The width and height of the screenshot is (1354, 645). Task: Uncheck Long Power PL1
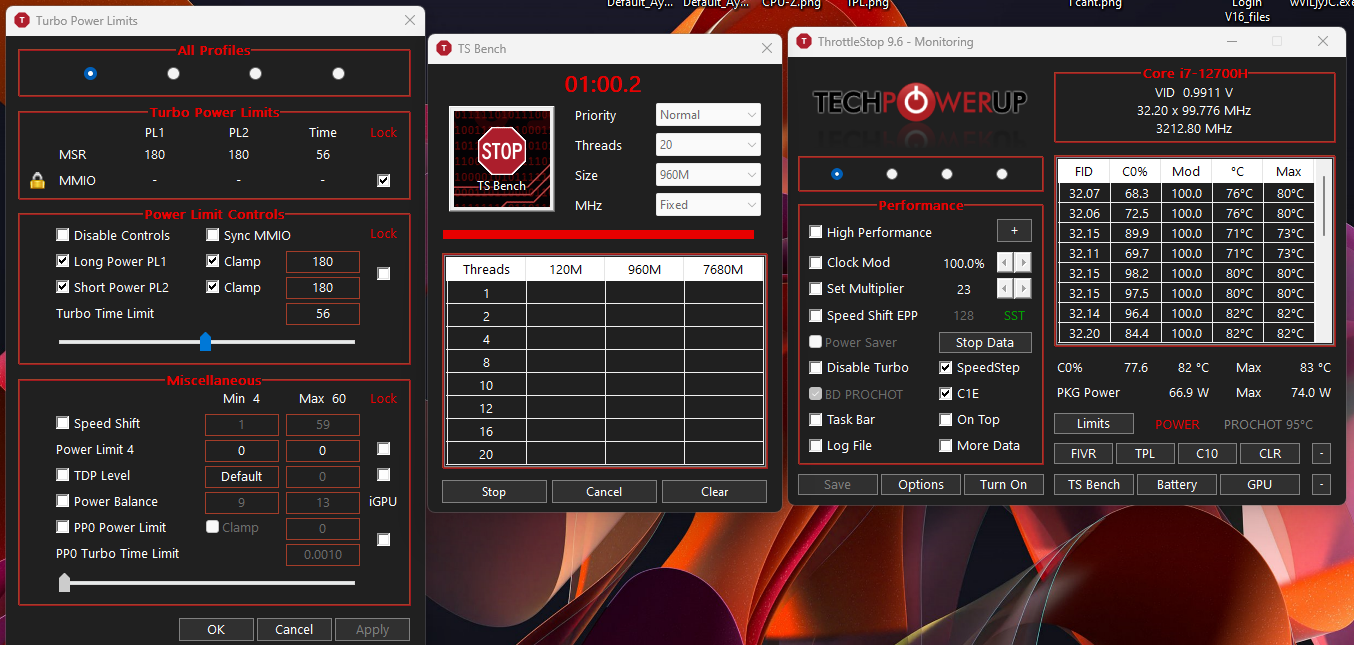(63, 261)
